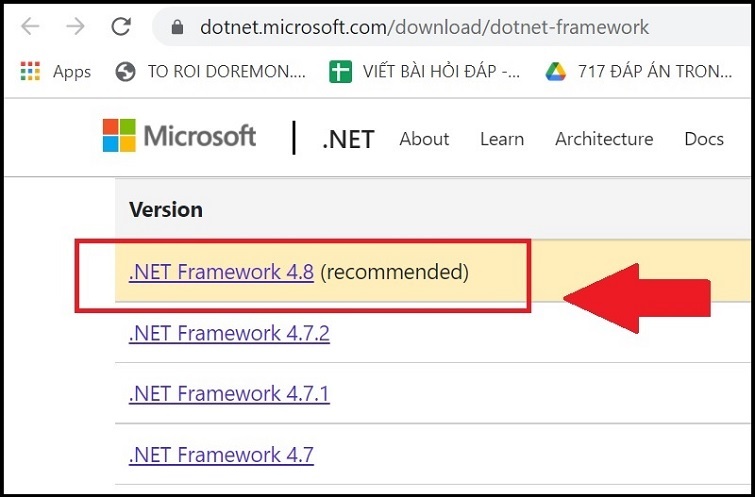This screenshot has height=497, width=755.
Task: Open the Docs menu item
Action: coord(704,139)
